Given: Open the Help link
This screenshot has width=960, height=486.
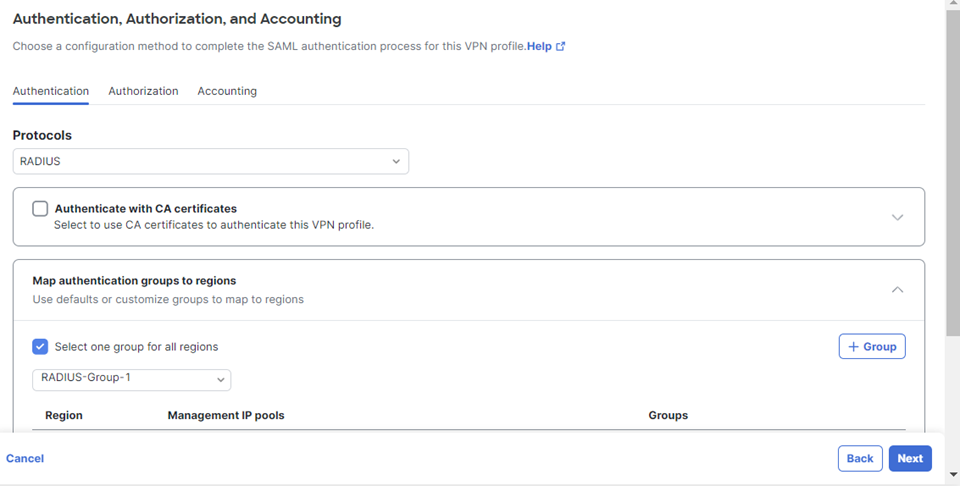Looking at the screenshot, I should point(539,47).
